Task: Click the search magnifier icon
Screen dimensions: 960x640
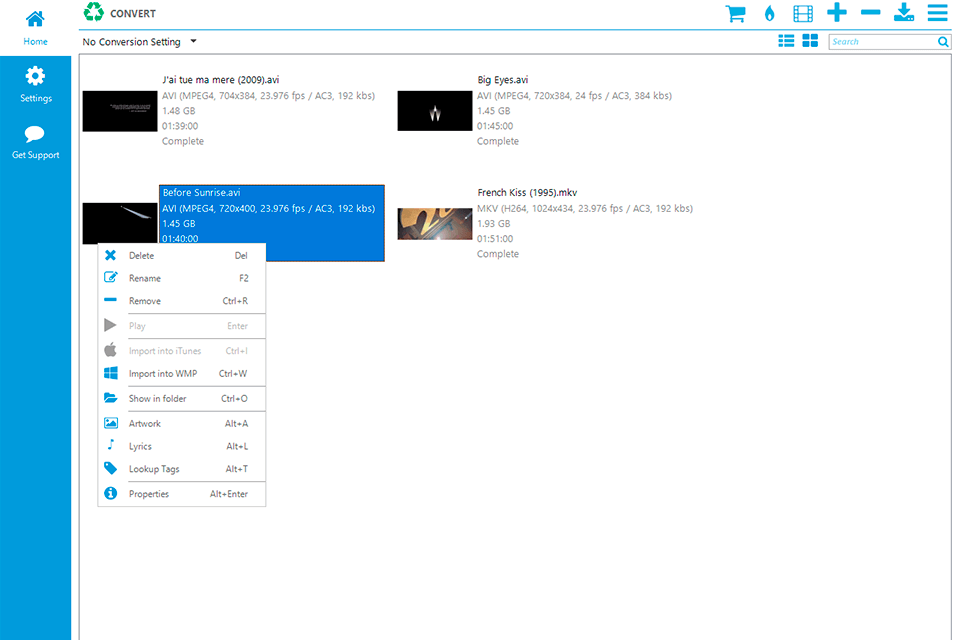Action: [x=942, y=41]
